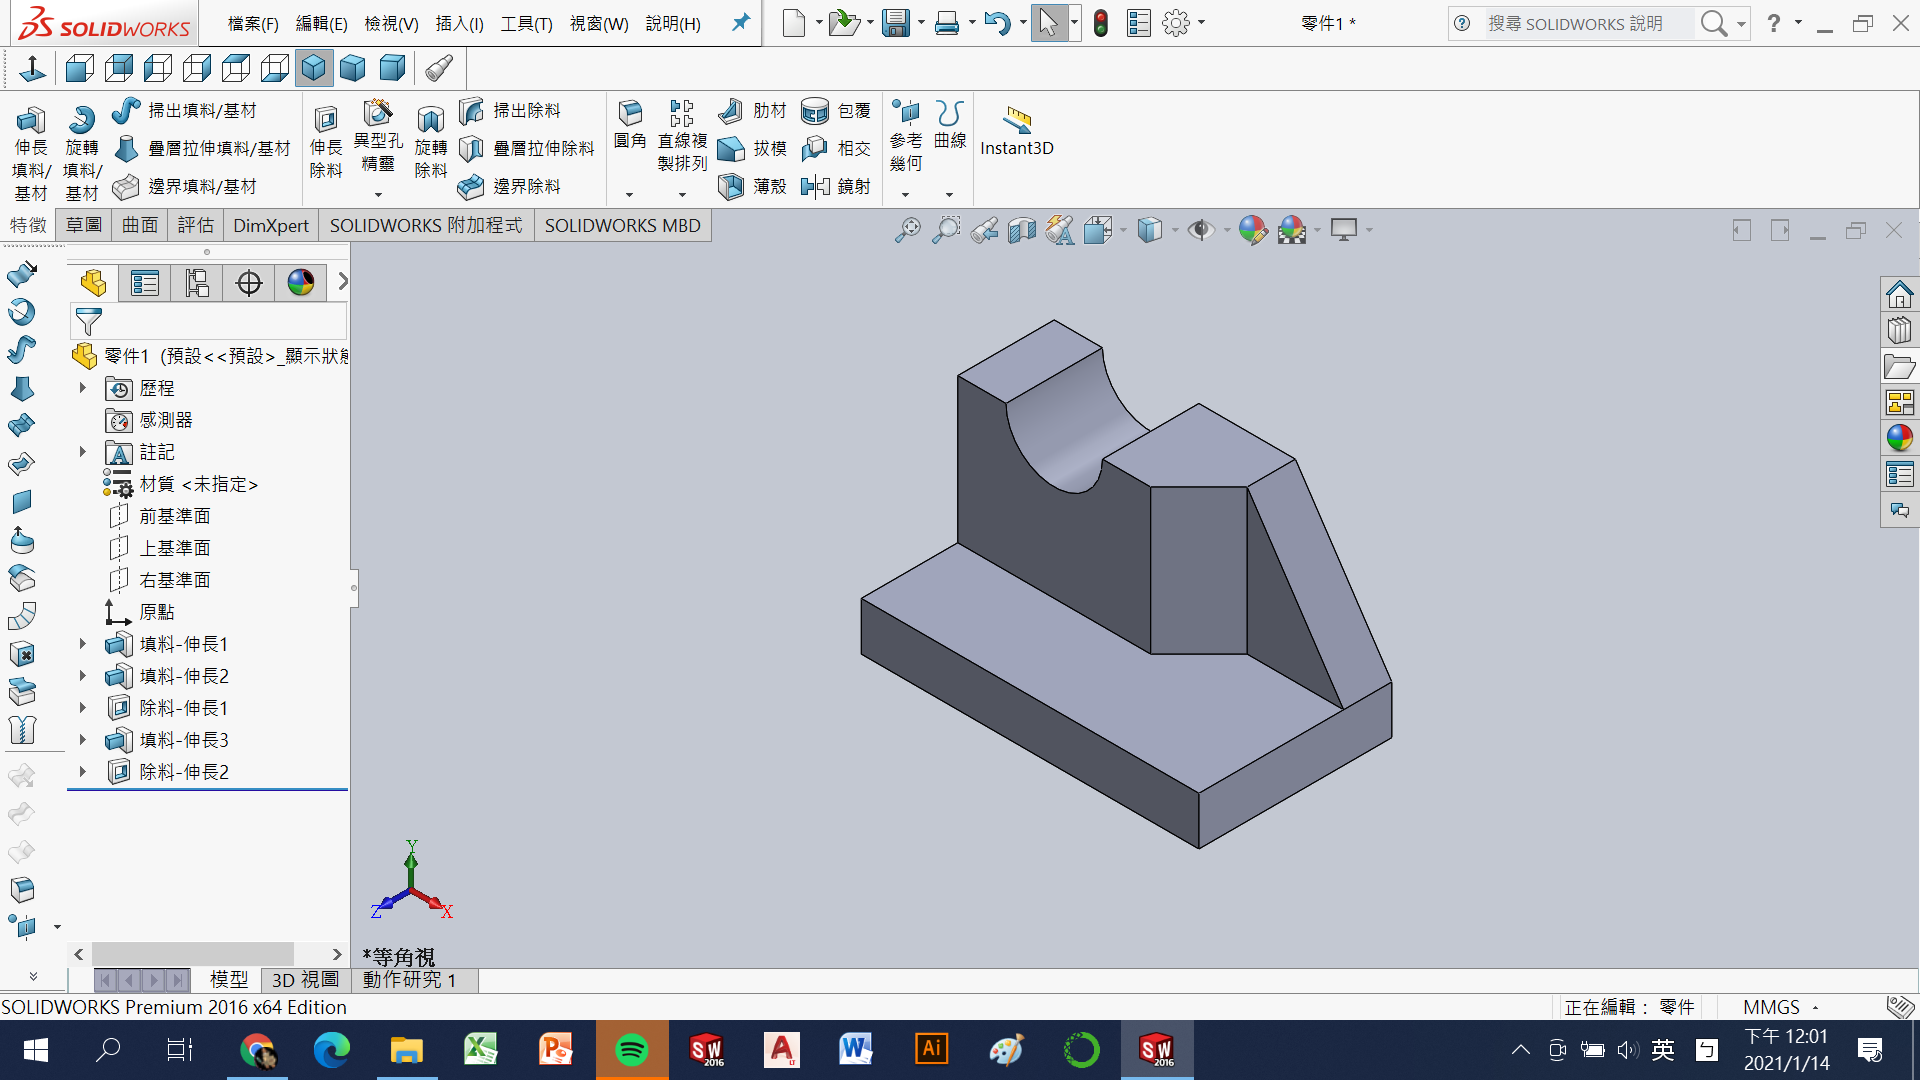Open the ConfigurationManager tab icon

coord(197,283)
